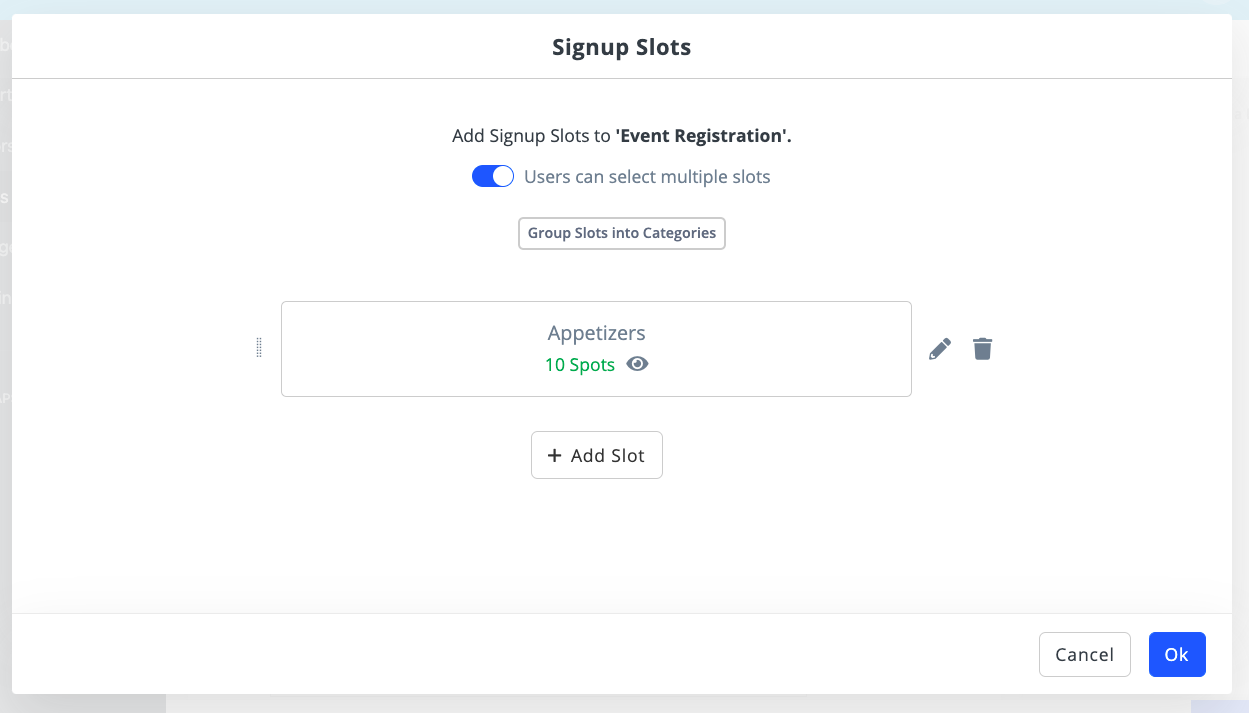This screenshot has width=1249, height=713.
Task: Click the green '10 Spots' text
Action: [x=580, y=365]
